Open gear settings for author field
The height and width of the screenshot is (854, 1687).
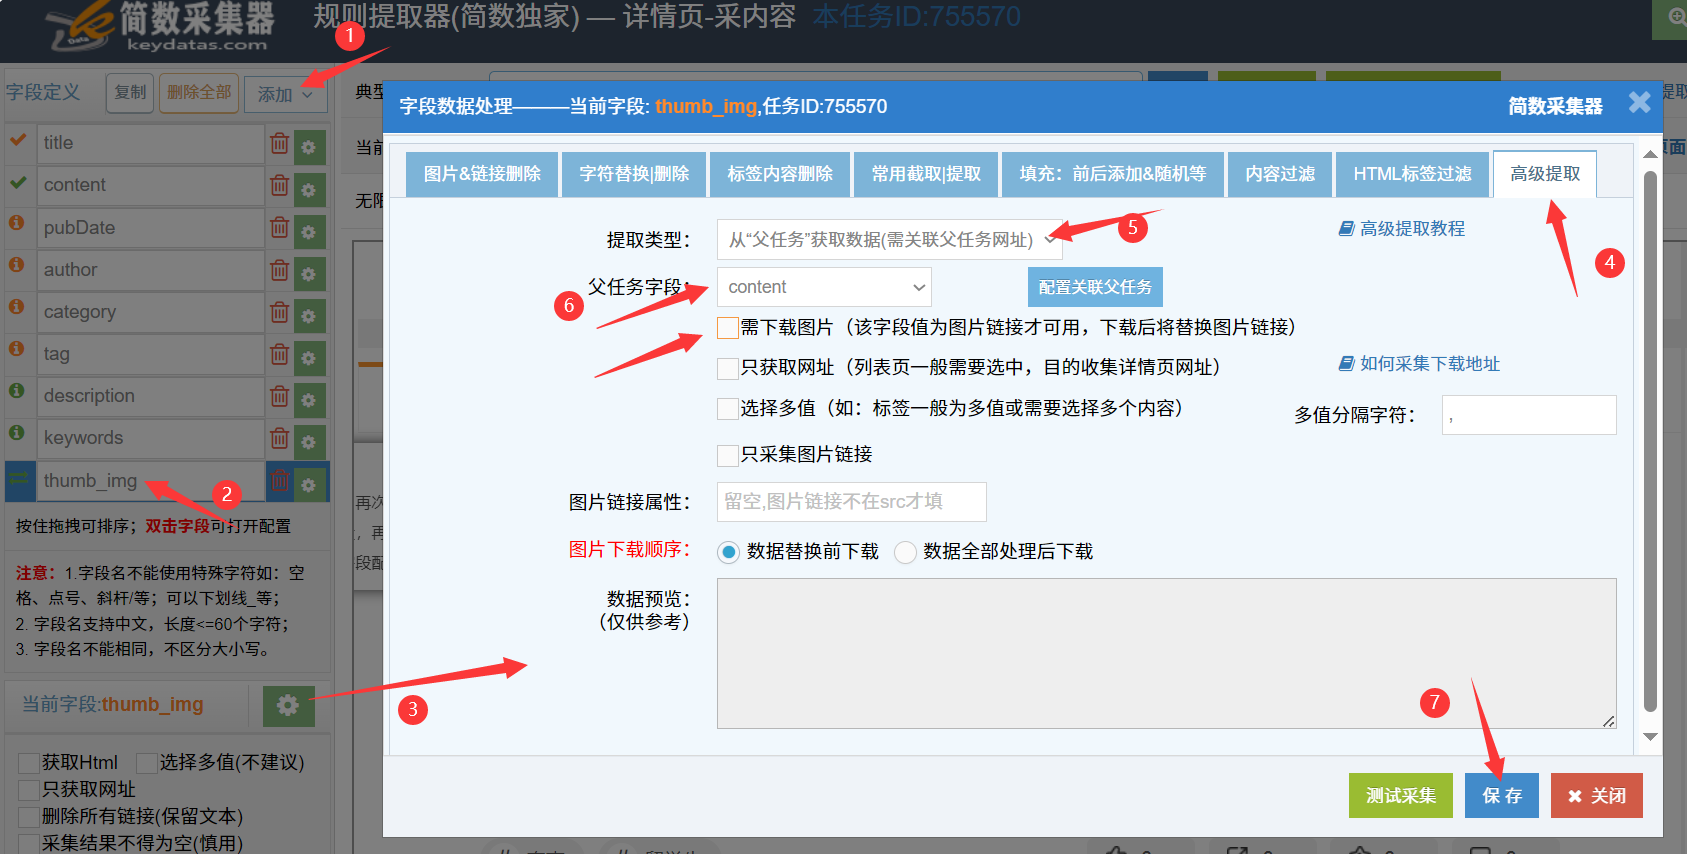(309, 272)
